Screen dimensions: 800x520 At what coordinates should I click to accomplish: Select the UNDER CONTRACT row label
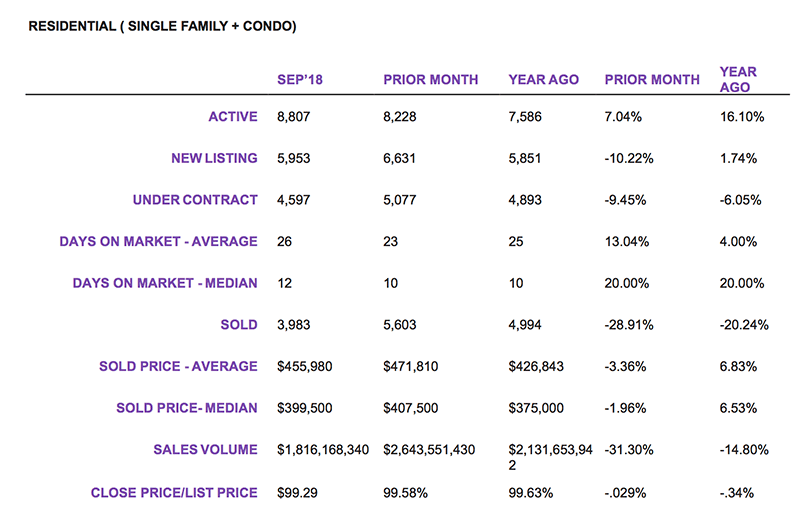(x=195, y=200)
